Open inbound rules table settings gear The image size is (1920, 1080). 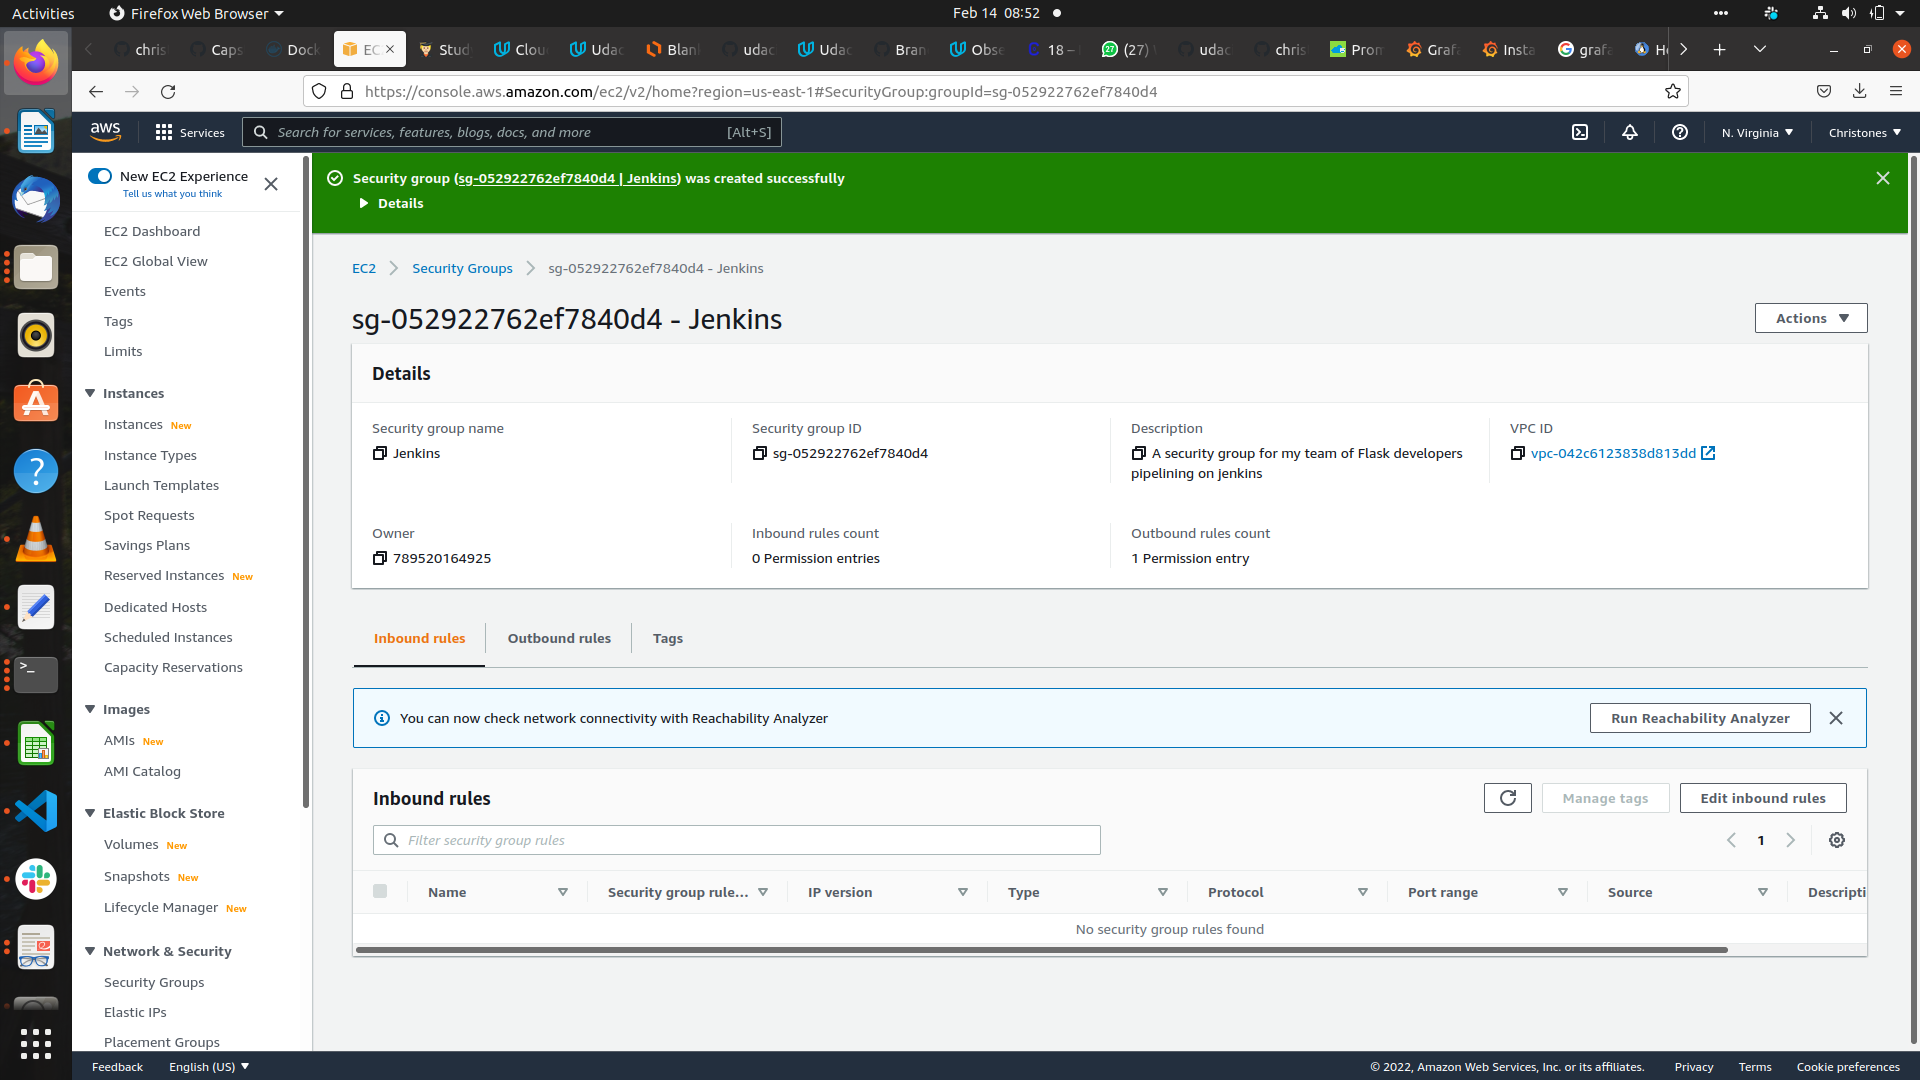tap(1837, 840)
